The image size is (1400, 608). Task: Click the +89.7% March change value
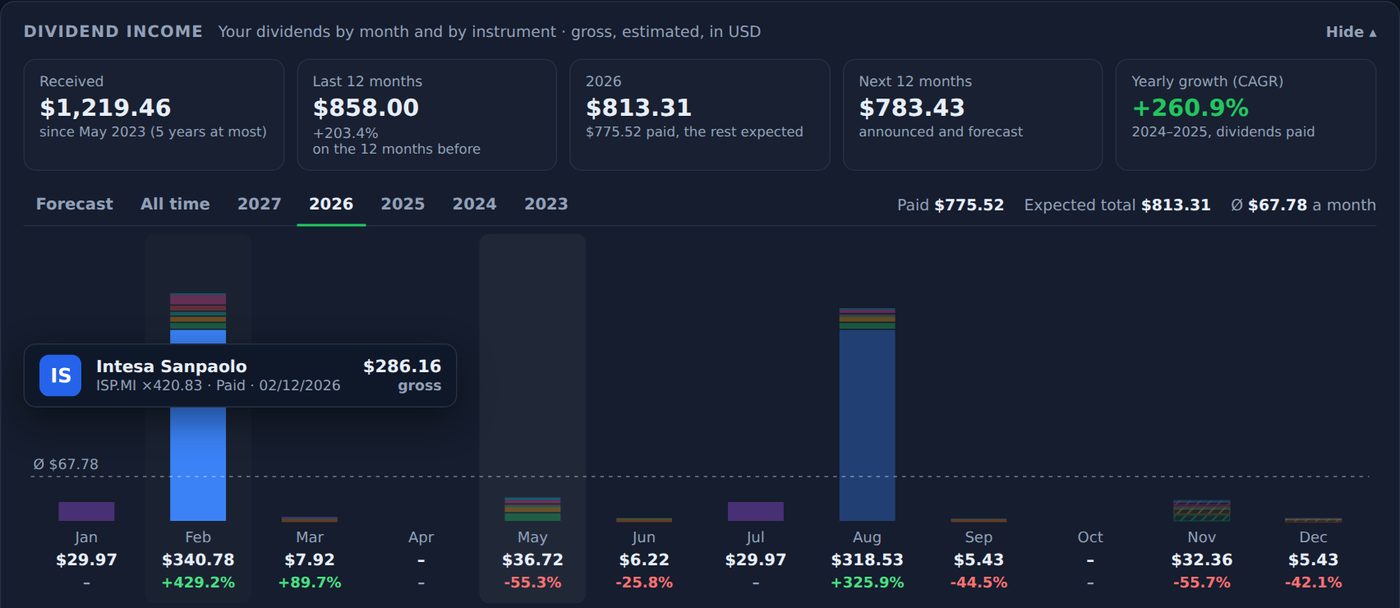309,583
